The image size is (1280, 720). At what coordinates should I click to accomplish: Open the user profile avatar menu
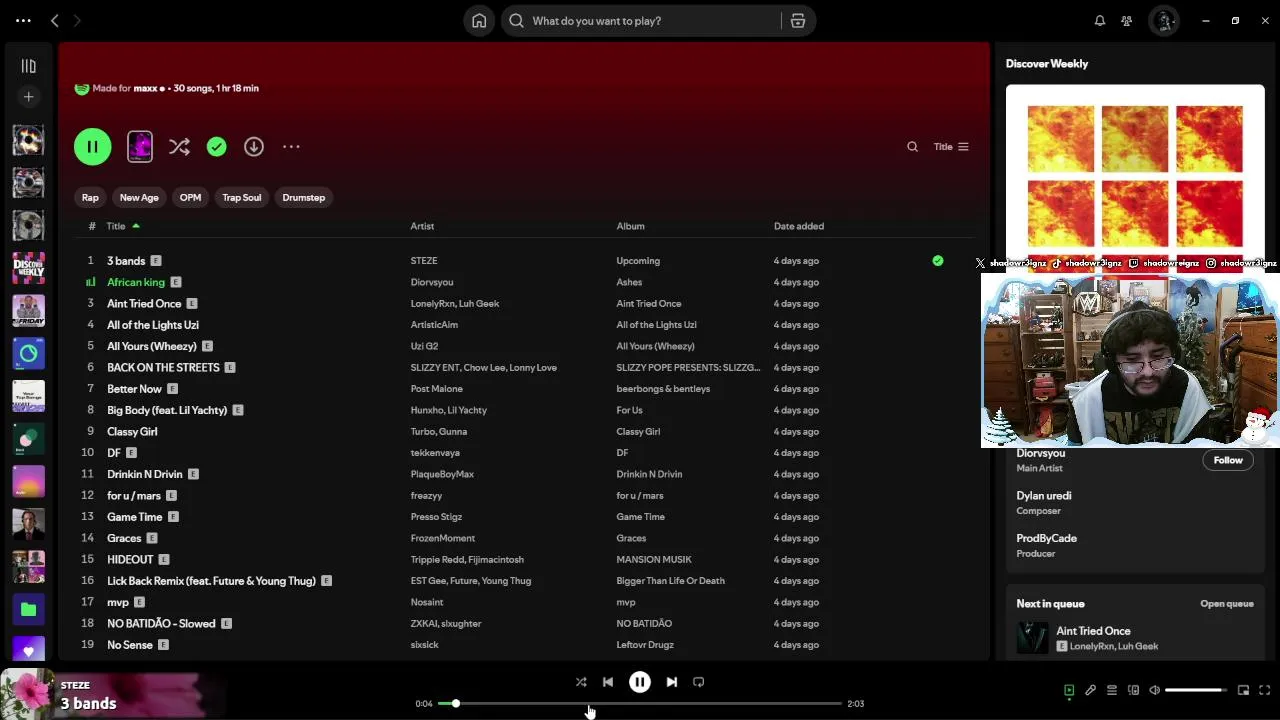tap(1164, 21)
